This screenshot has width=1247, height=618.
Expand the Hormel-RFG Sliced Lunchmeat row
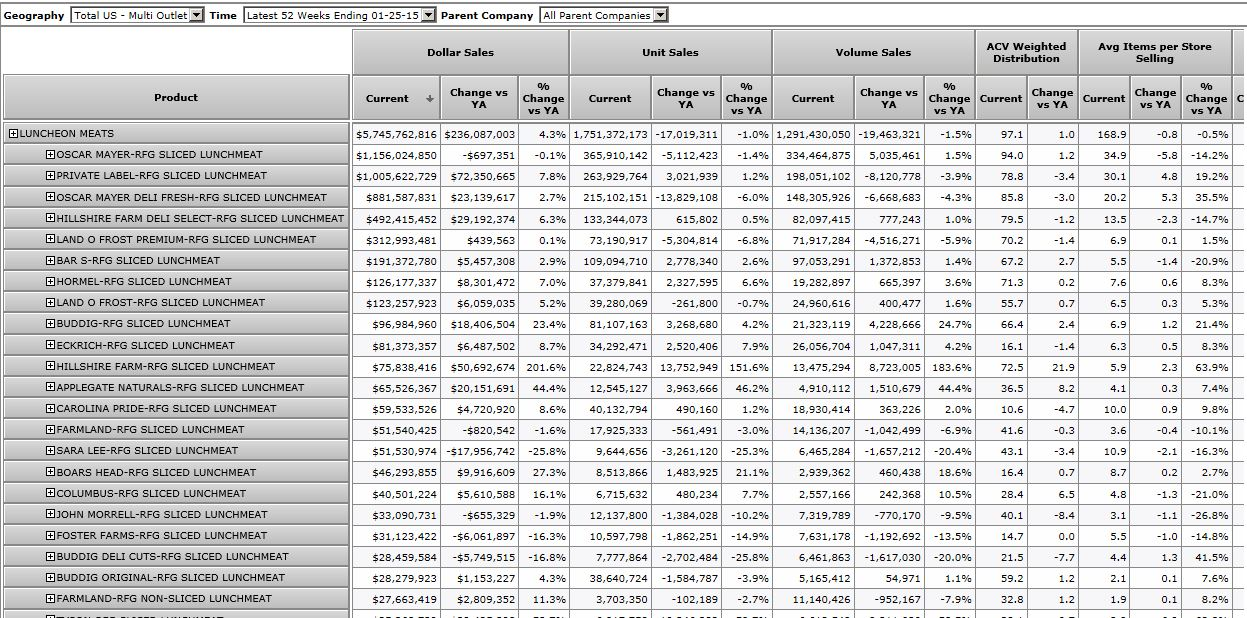point(50,282)
